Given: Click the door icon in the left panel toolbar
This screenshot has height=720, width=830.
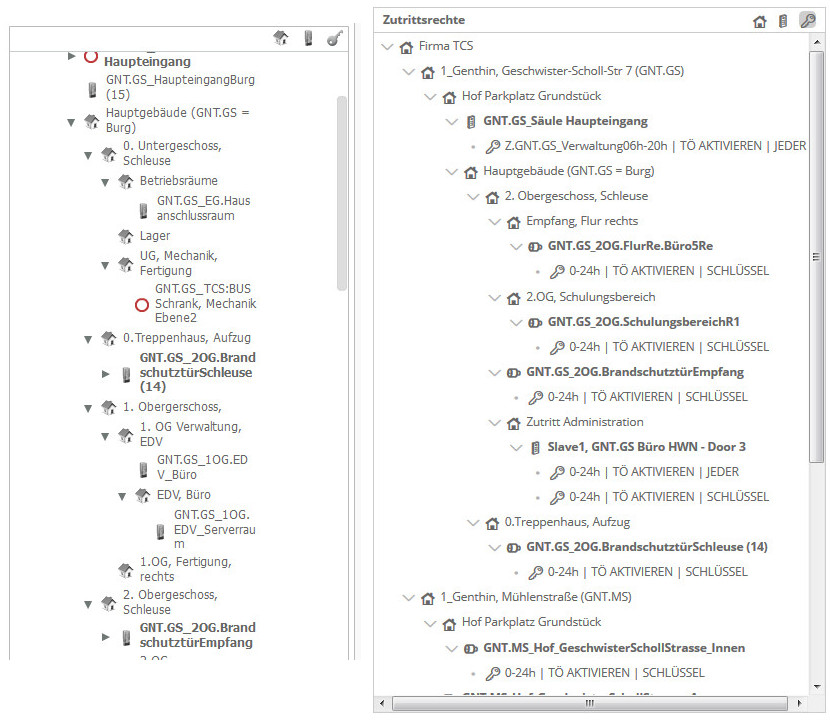Looking at the screenshot, I should click(x=308, y=38).
